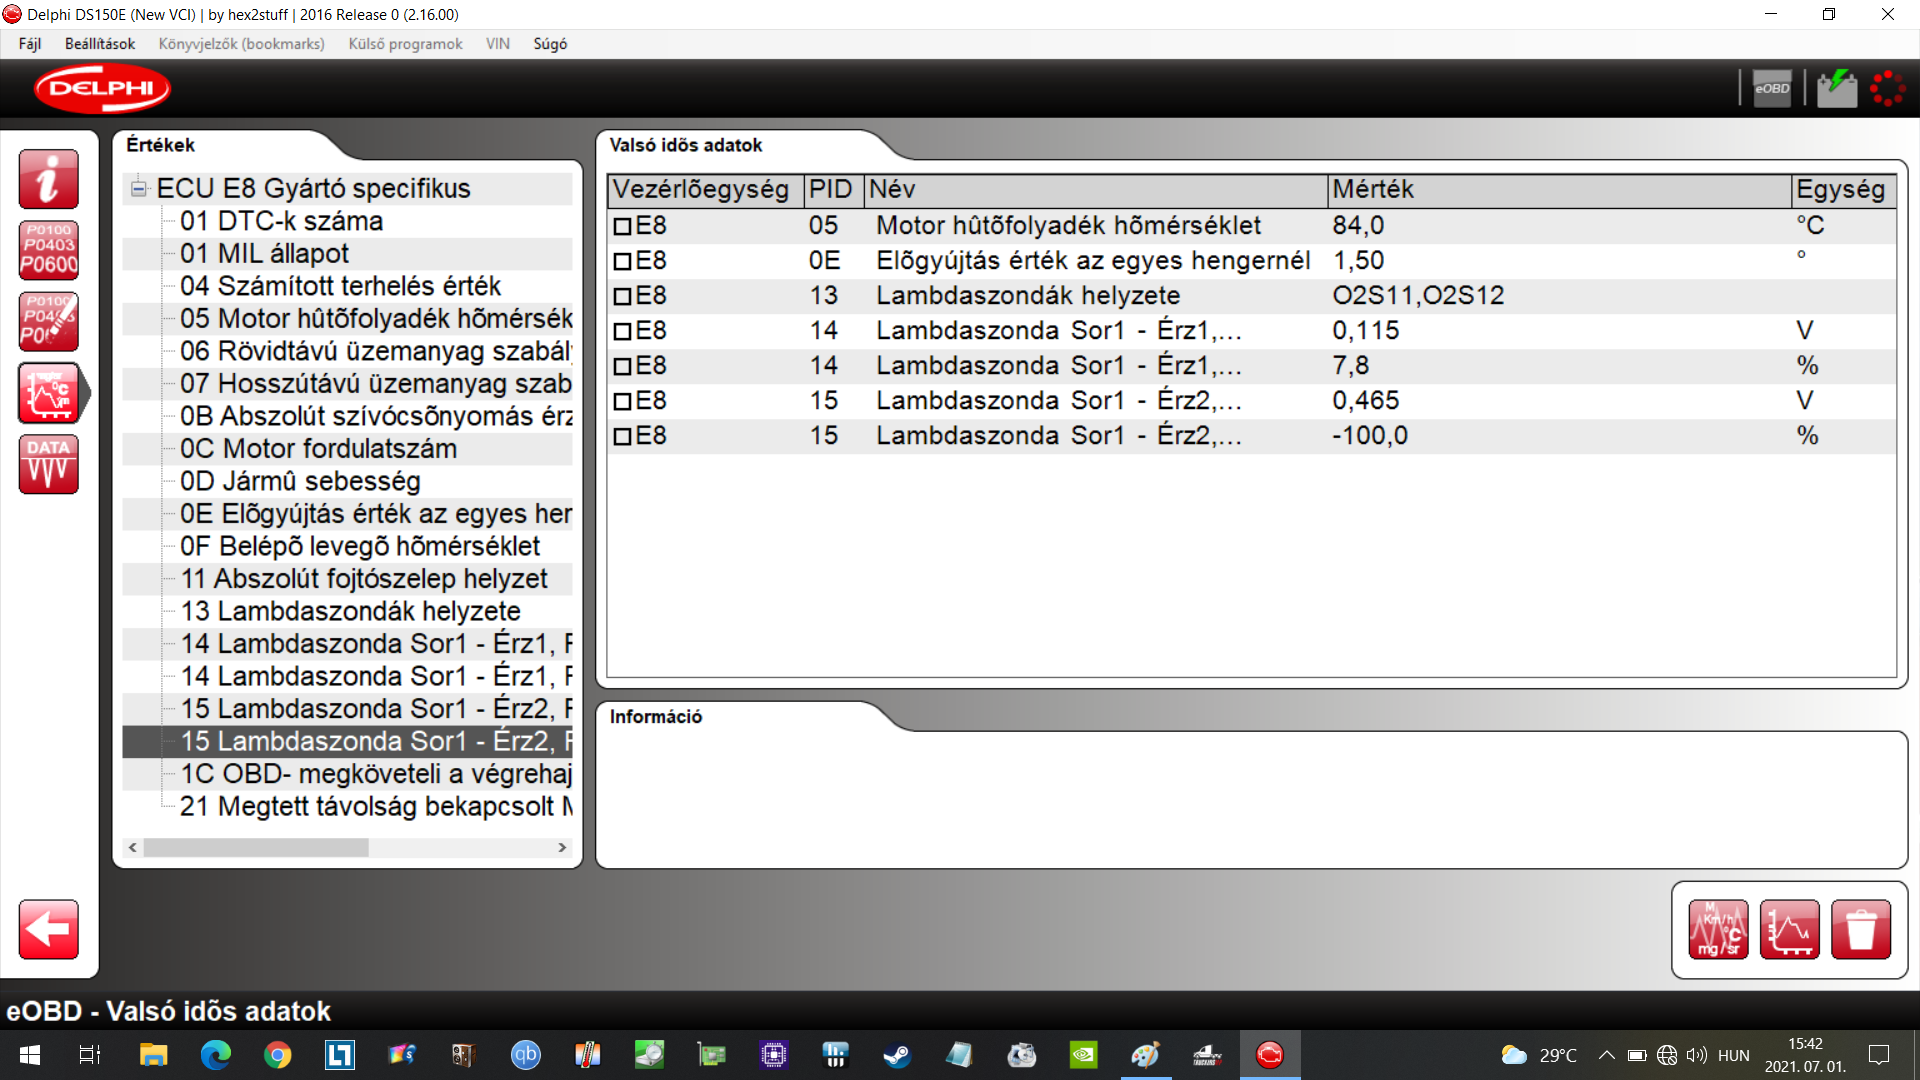1920x1080 pixels.
Task: Select 0C Motor fordulatszám in list
Action: tap(318, 449)
